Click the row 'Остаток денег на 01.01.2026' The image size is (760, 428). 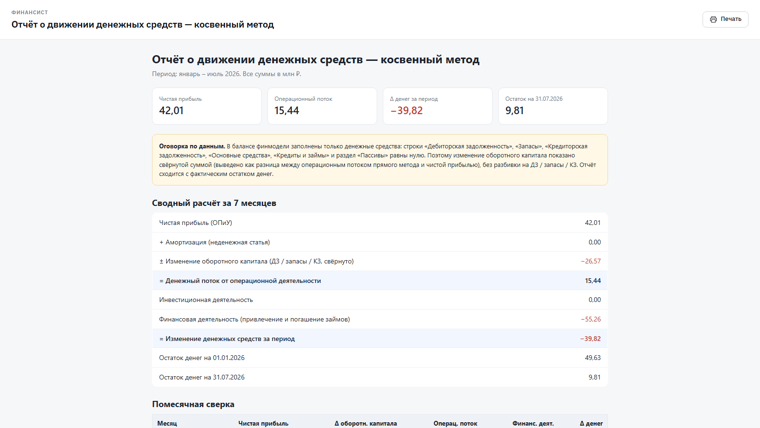[380, 358]
